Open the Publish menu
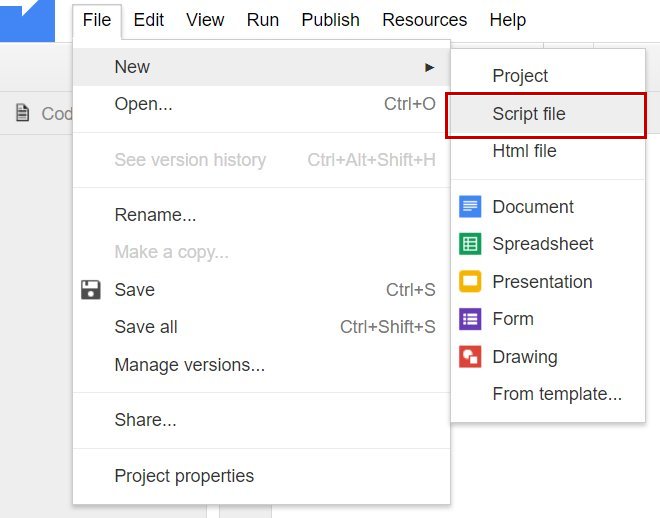This screenshot has width=660, height=518. (330, 20)
